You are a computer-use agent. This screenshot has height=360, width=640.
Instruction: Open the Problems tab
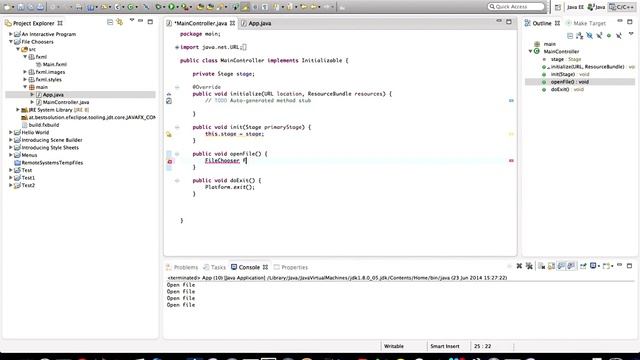182,267
